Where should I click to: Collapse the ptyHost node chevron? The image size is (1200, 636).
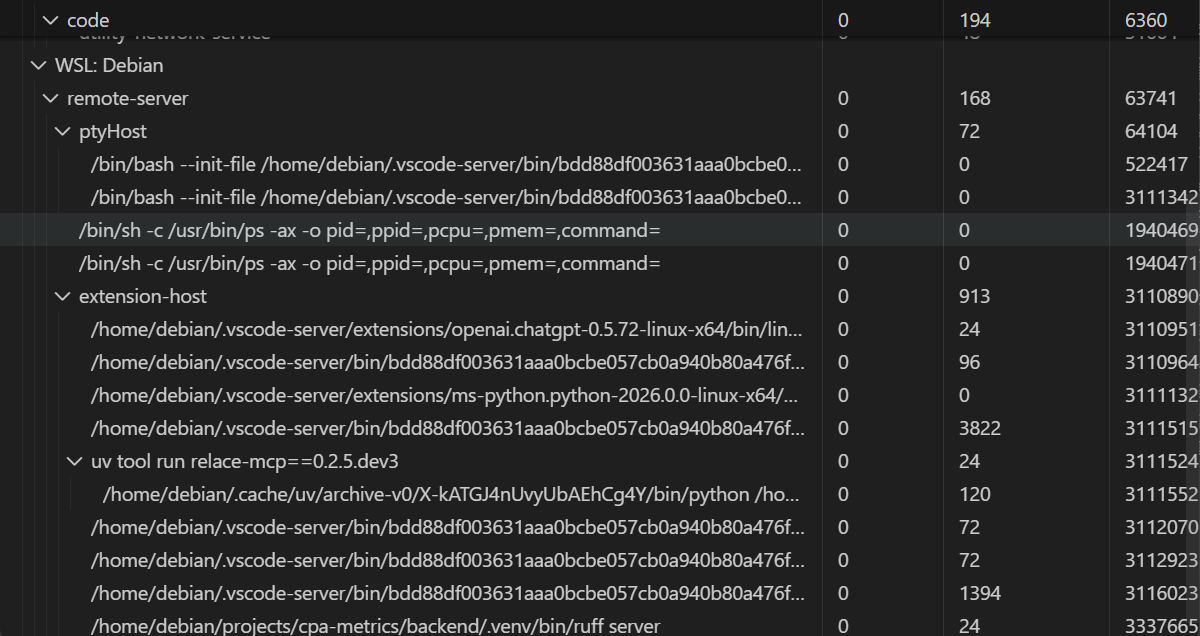pos(63,131)
